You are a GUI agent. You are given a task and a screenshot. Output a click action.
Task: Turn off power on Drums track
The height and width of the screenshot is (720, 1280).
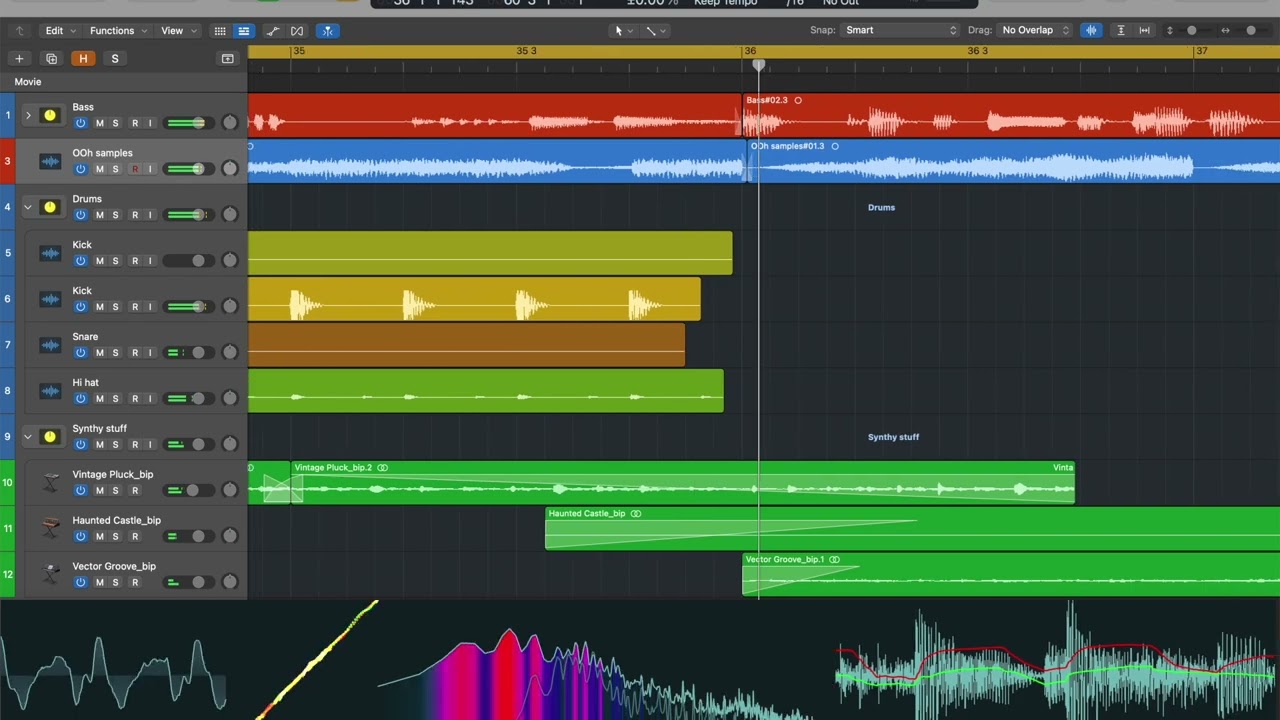point(80,215)
